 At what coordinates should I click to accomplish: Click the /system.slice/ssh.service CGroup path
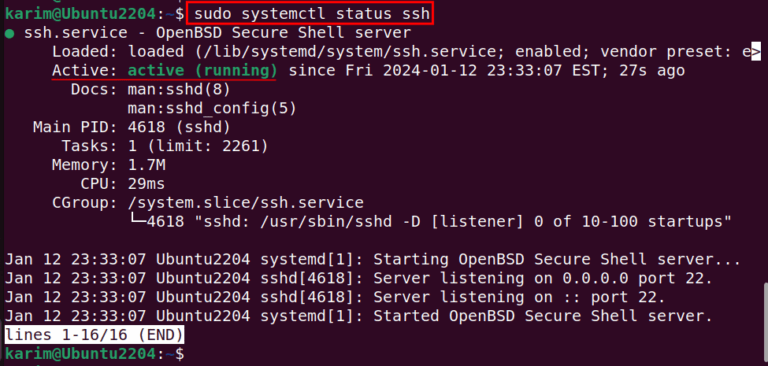click(x=246, y=202)
